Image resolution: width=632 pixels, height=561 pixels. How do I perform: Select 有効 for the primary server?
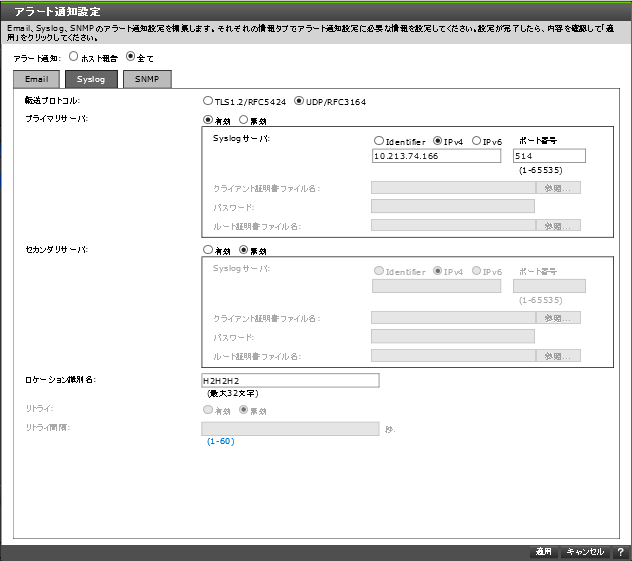pyautogui.click(x=208, y=119)
